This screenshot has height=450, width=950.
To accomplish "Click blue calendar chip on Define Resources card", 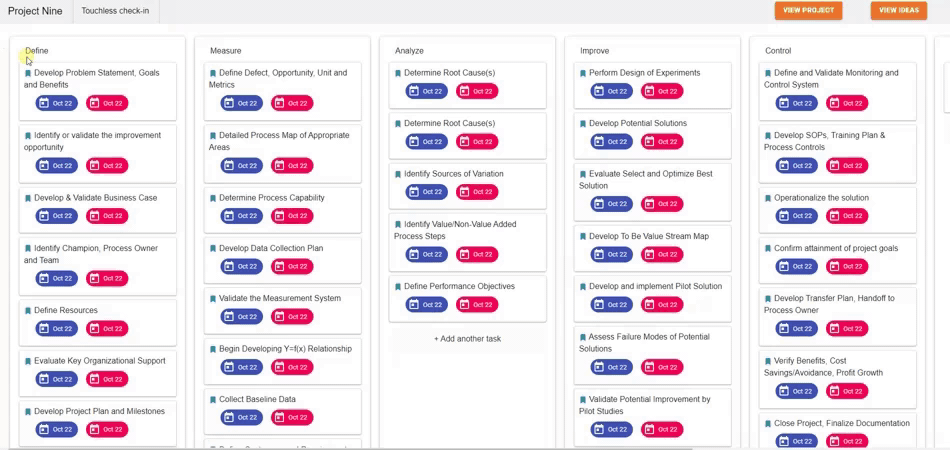I will [56, 329].
